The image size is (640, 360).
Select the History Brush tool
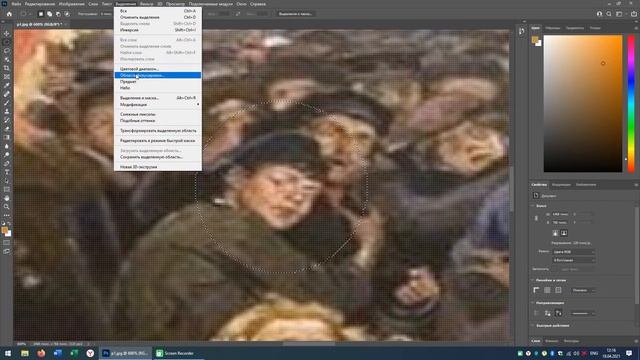[x=7, y=120]
